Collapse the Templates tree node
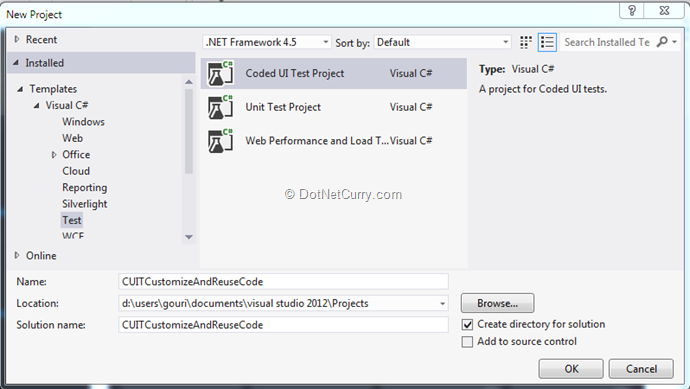 [20, 89]
